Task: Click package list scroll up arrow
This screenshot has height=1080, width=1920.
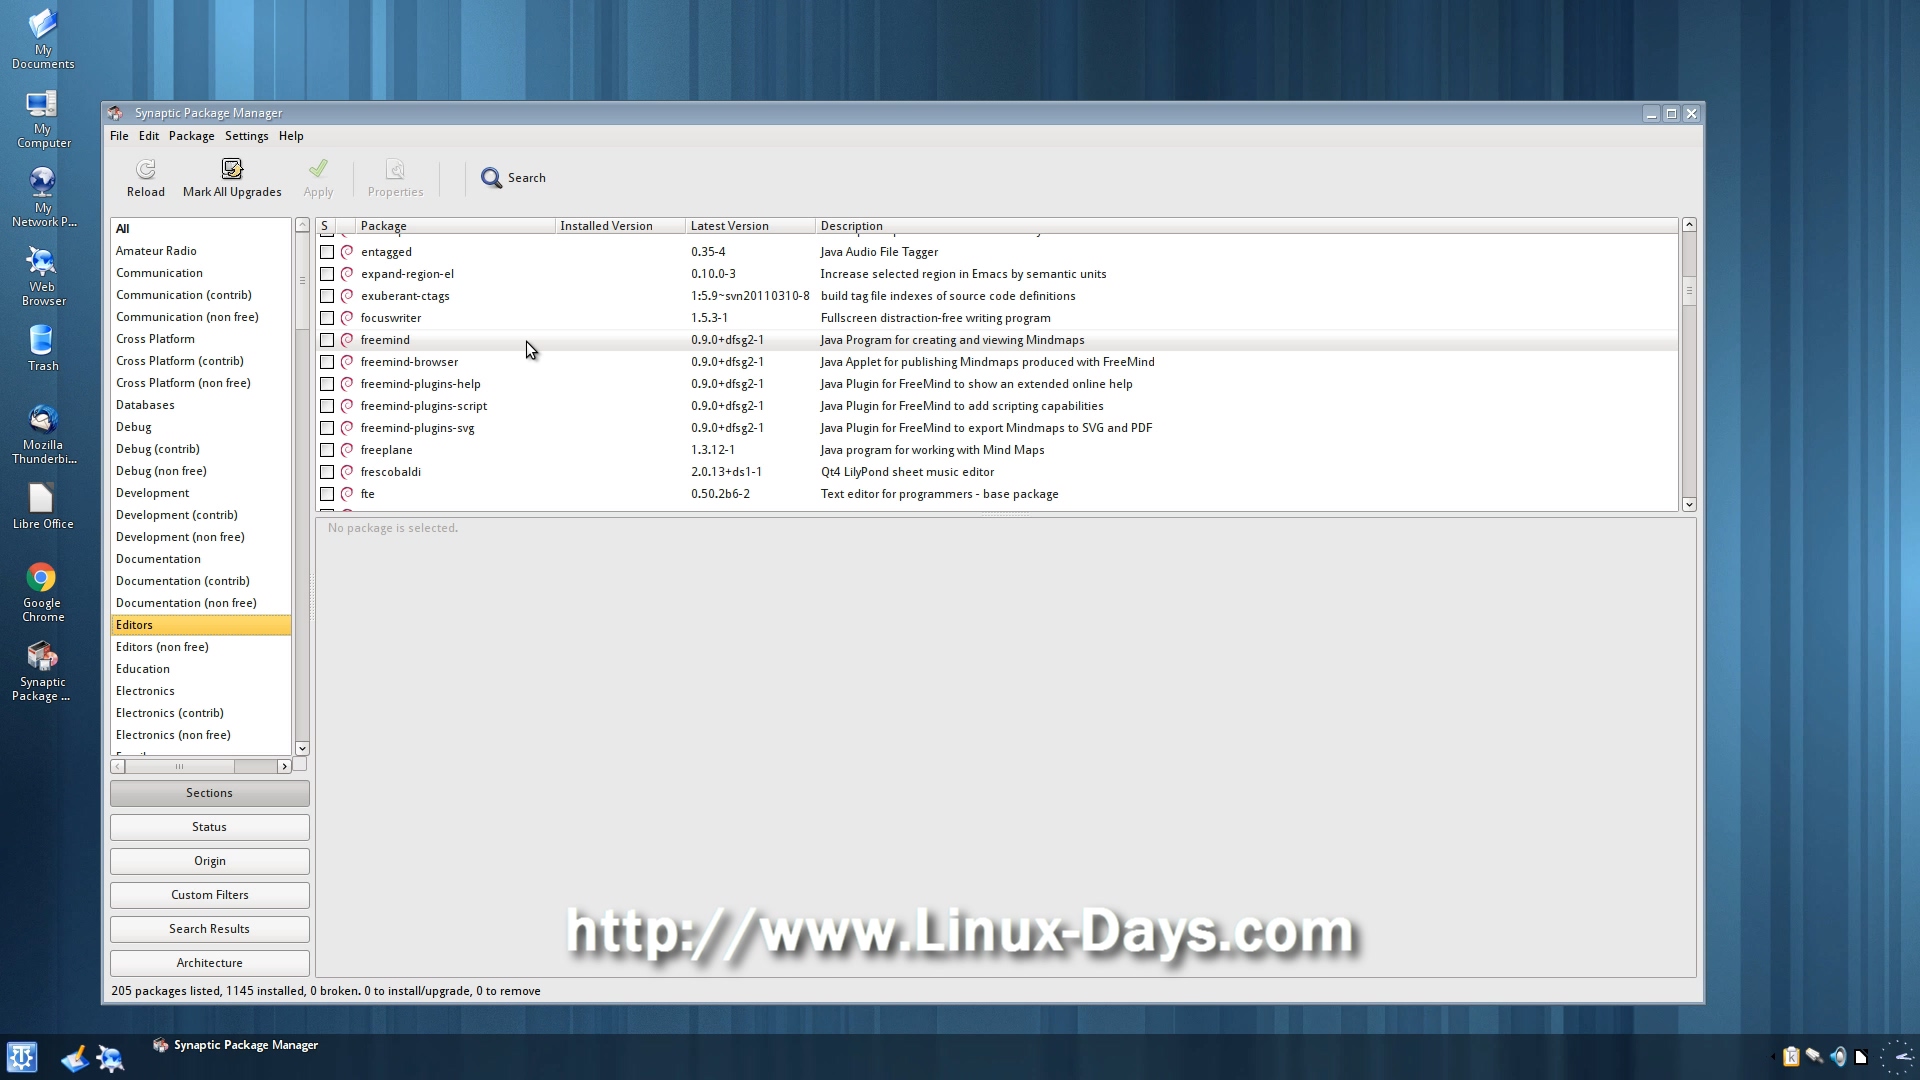Action: point(1689,225)
